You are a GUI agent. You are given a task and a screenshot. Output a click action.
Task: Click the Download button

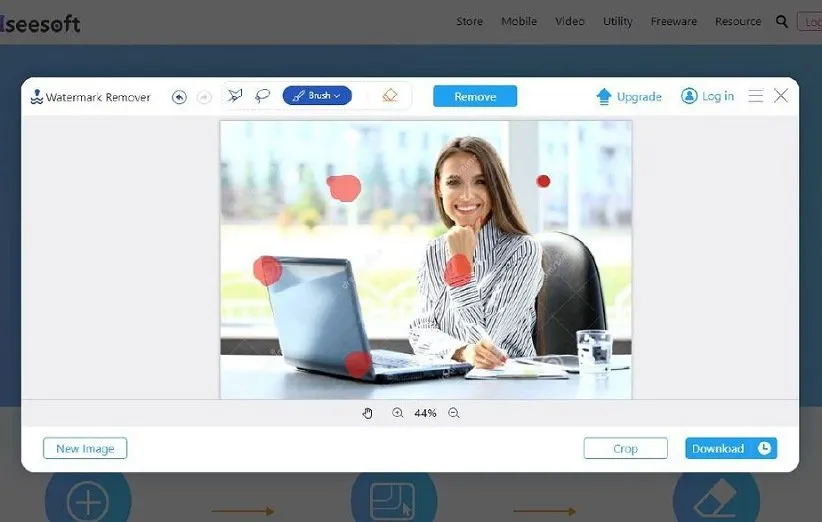pyautogui.click(x=731, y=449)
